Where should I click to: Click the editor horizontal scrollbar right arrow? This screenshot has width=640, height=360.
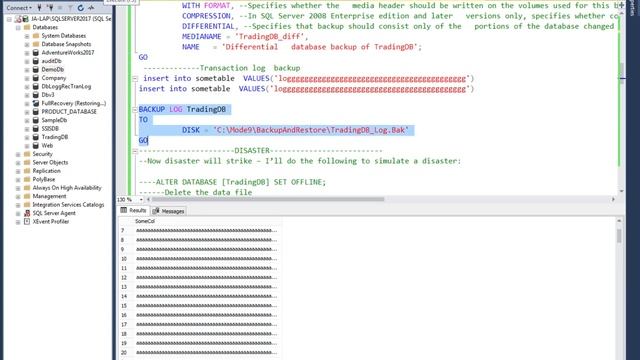pos(613,200)
